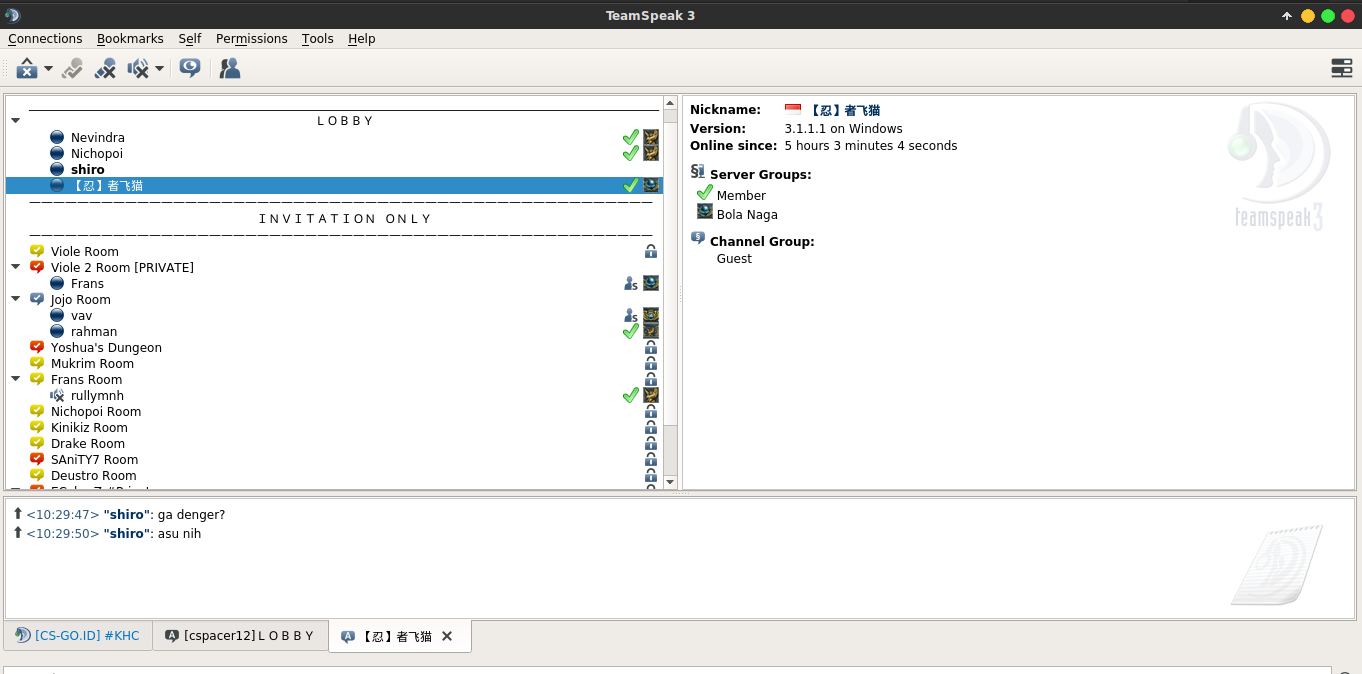Open the dropdown beside the disconnect icon

tap(46, 68)
